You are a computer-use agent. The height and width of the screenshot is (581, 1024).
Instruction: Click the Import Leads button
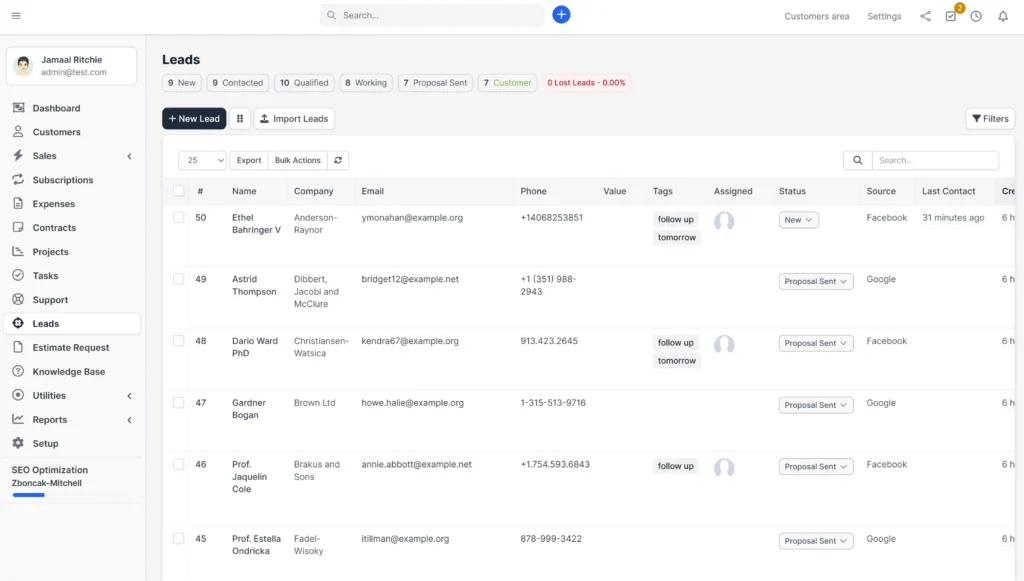294,118
